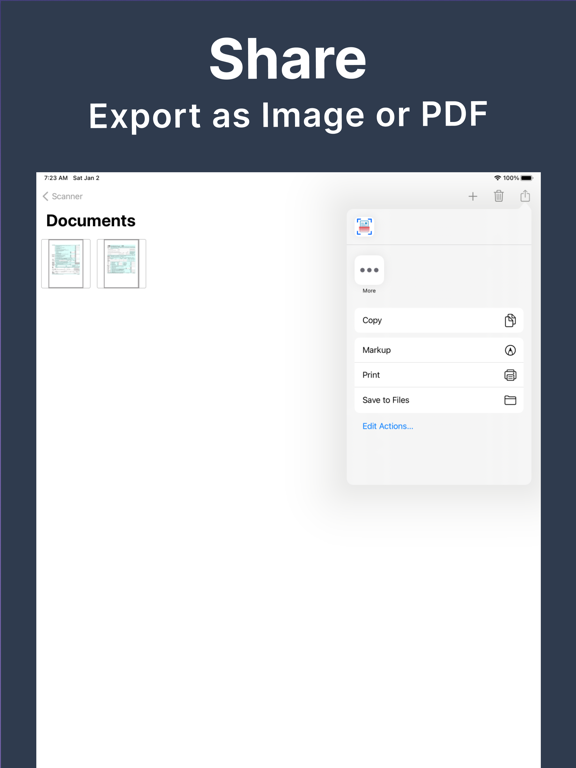Open the first scanned document thumbnail
Image resolution: width=576 pixels, height=768 pixels.
tap(66, 264)
